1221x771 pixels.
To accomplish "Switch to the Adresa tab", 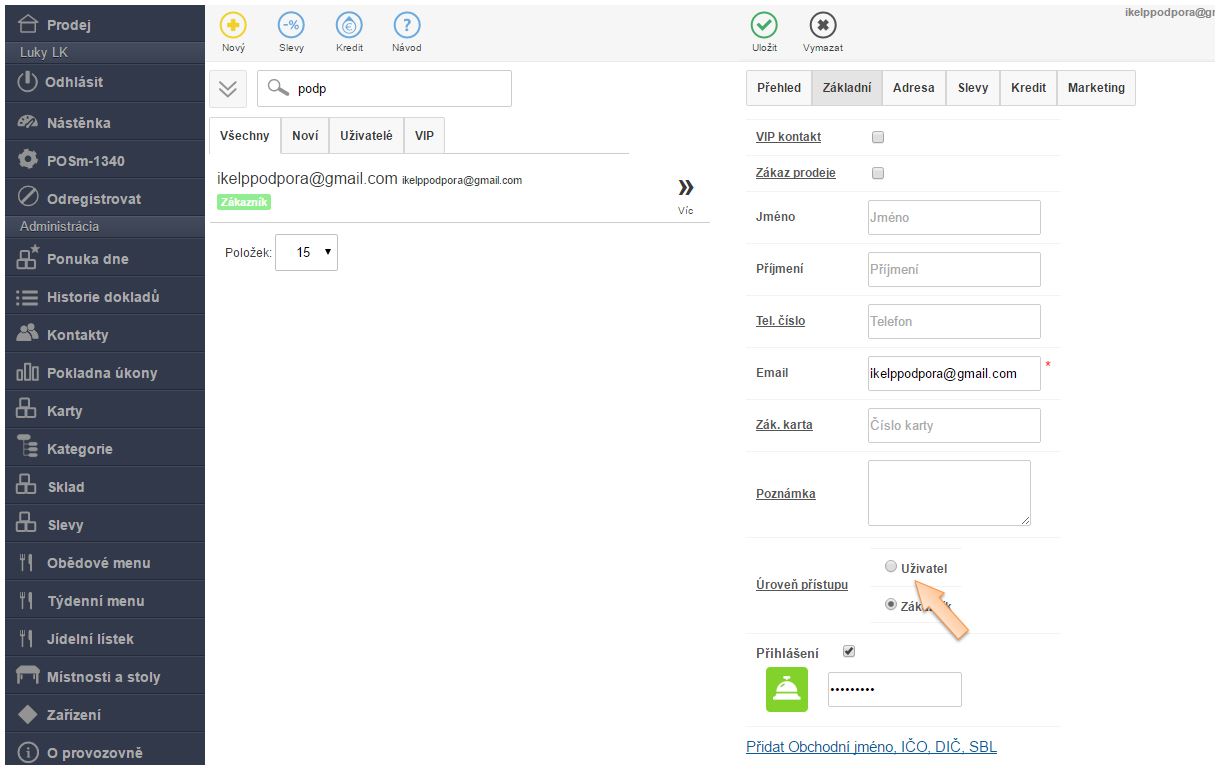I will [913, 88].
